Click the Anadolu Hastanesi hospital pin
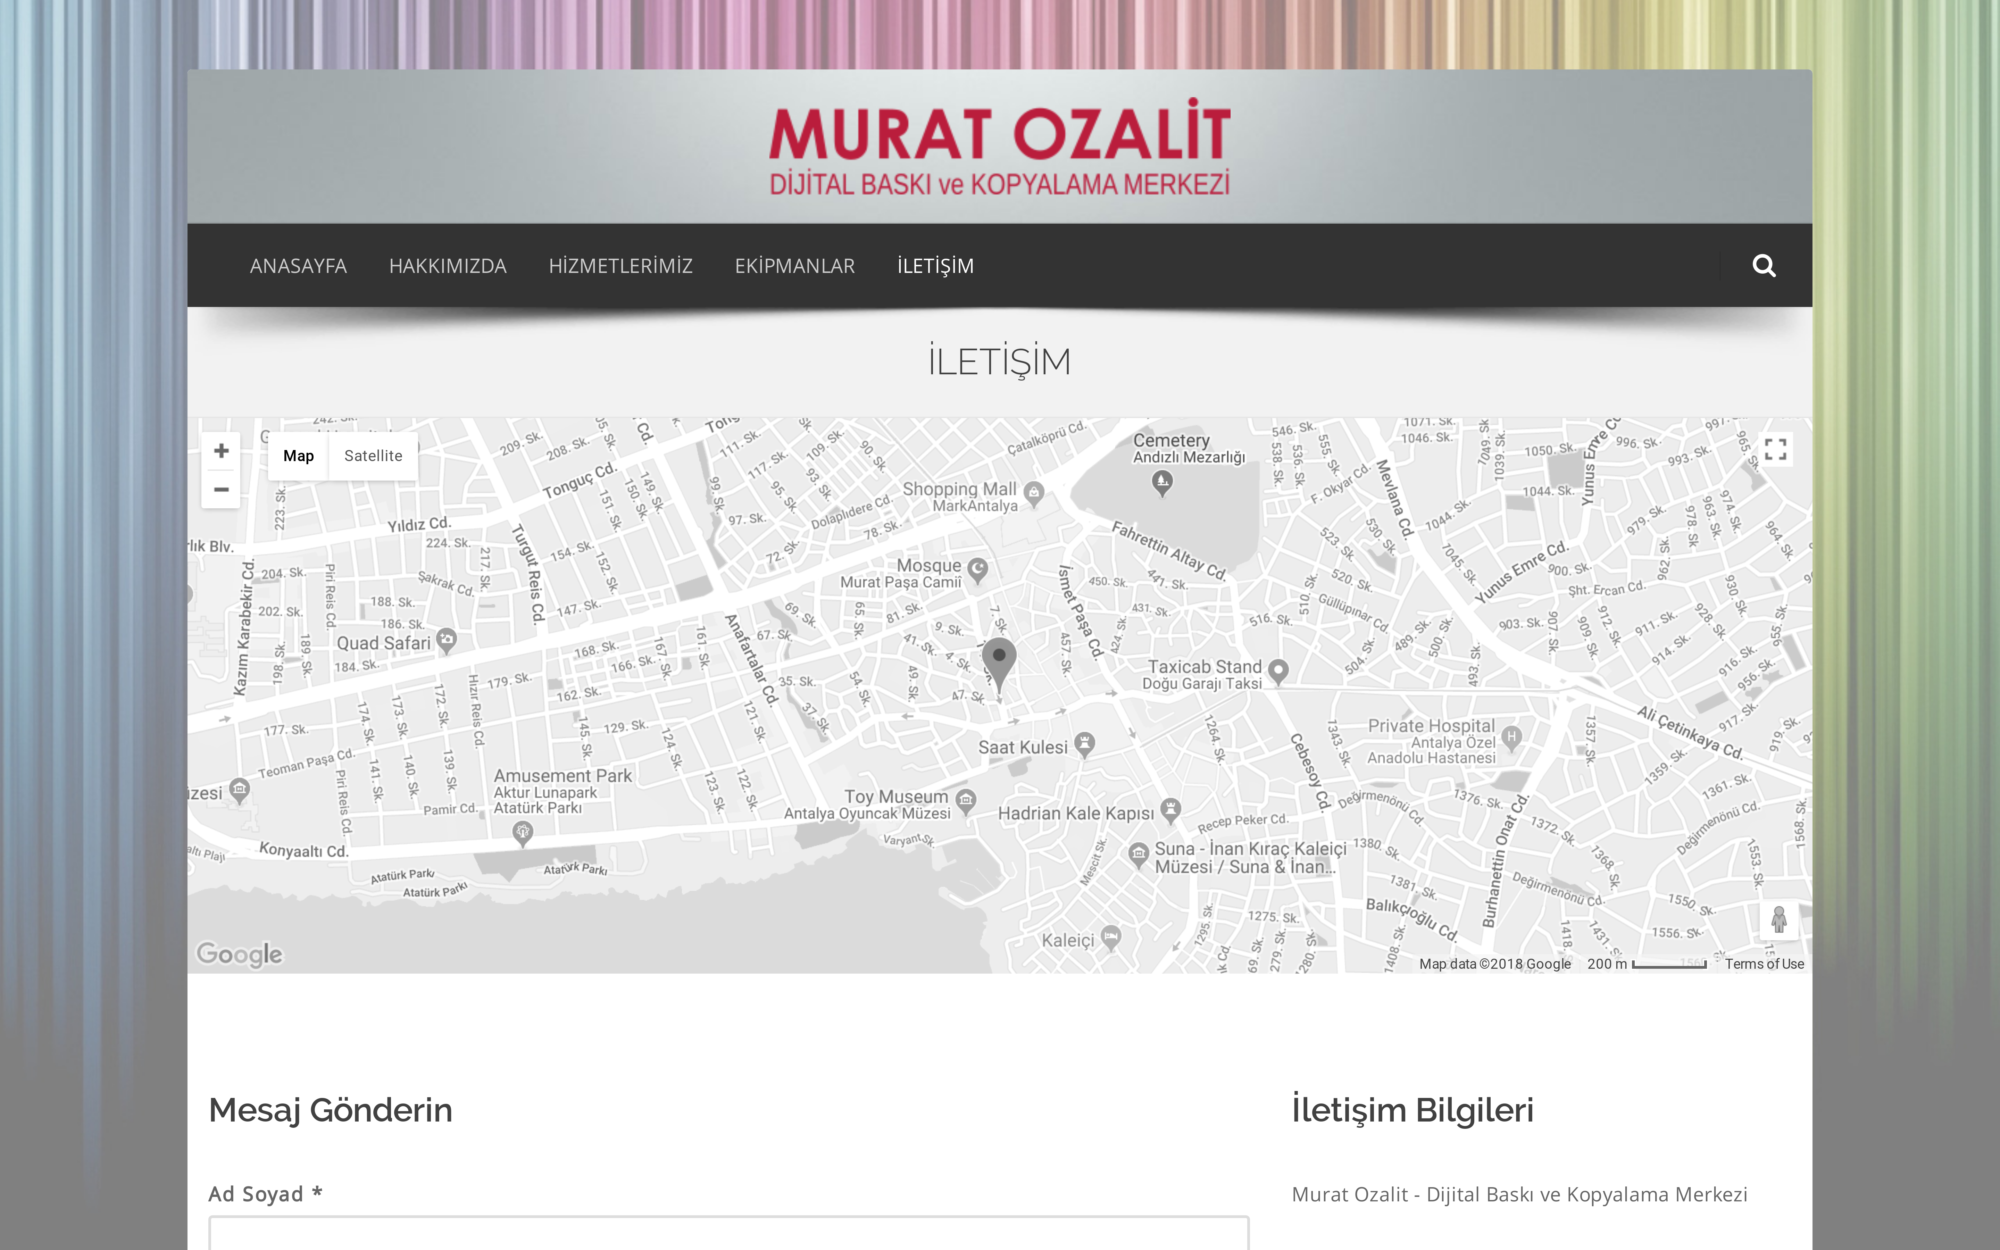This screenshot has height=1250, width=2000. (1512, 738)
